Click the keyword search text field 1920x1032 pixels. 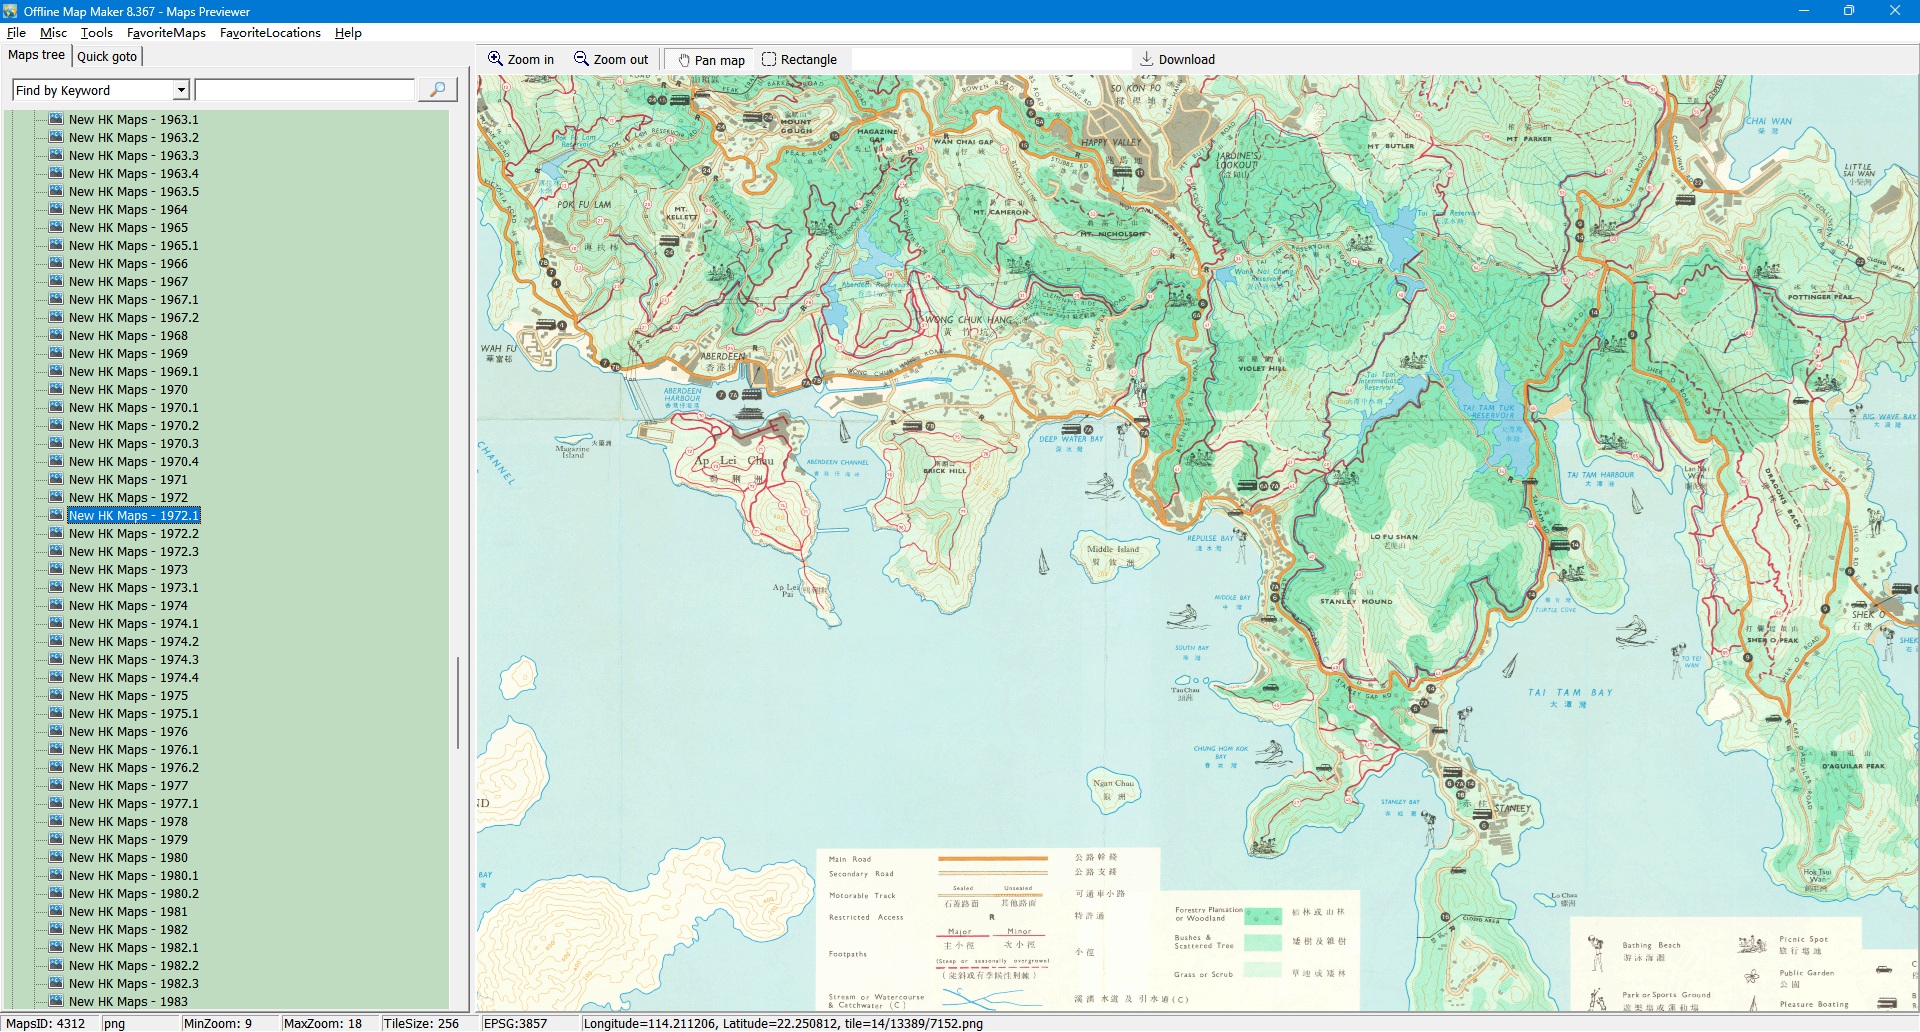click(x=305, y=90)
